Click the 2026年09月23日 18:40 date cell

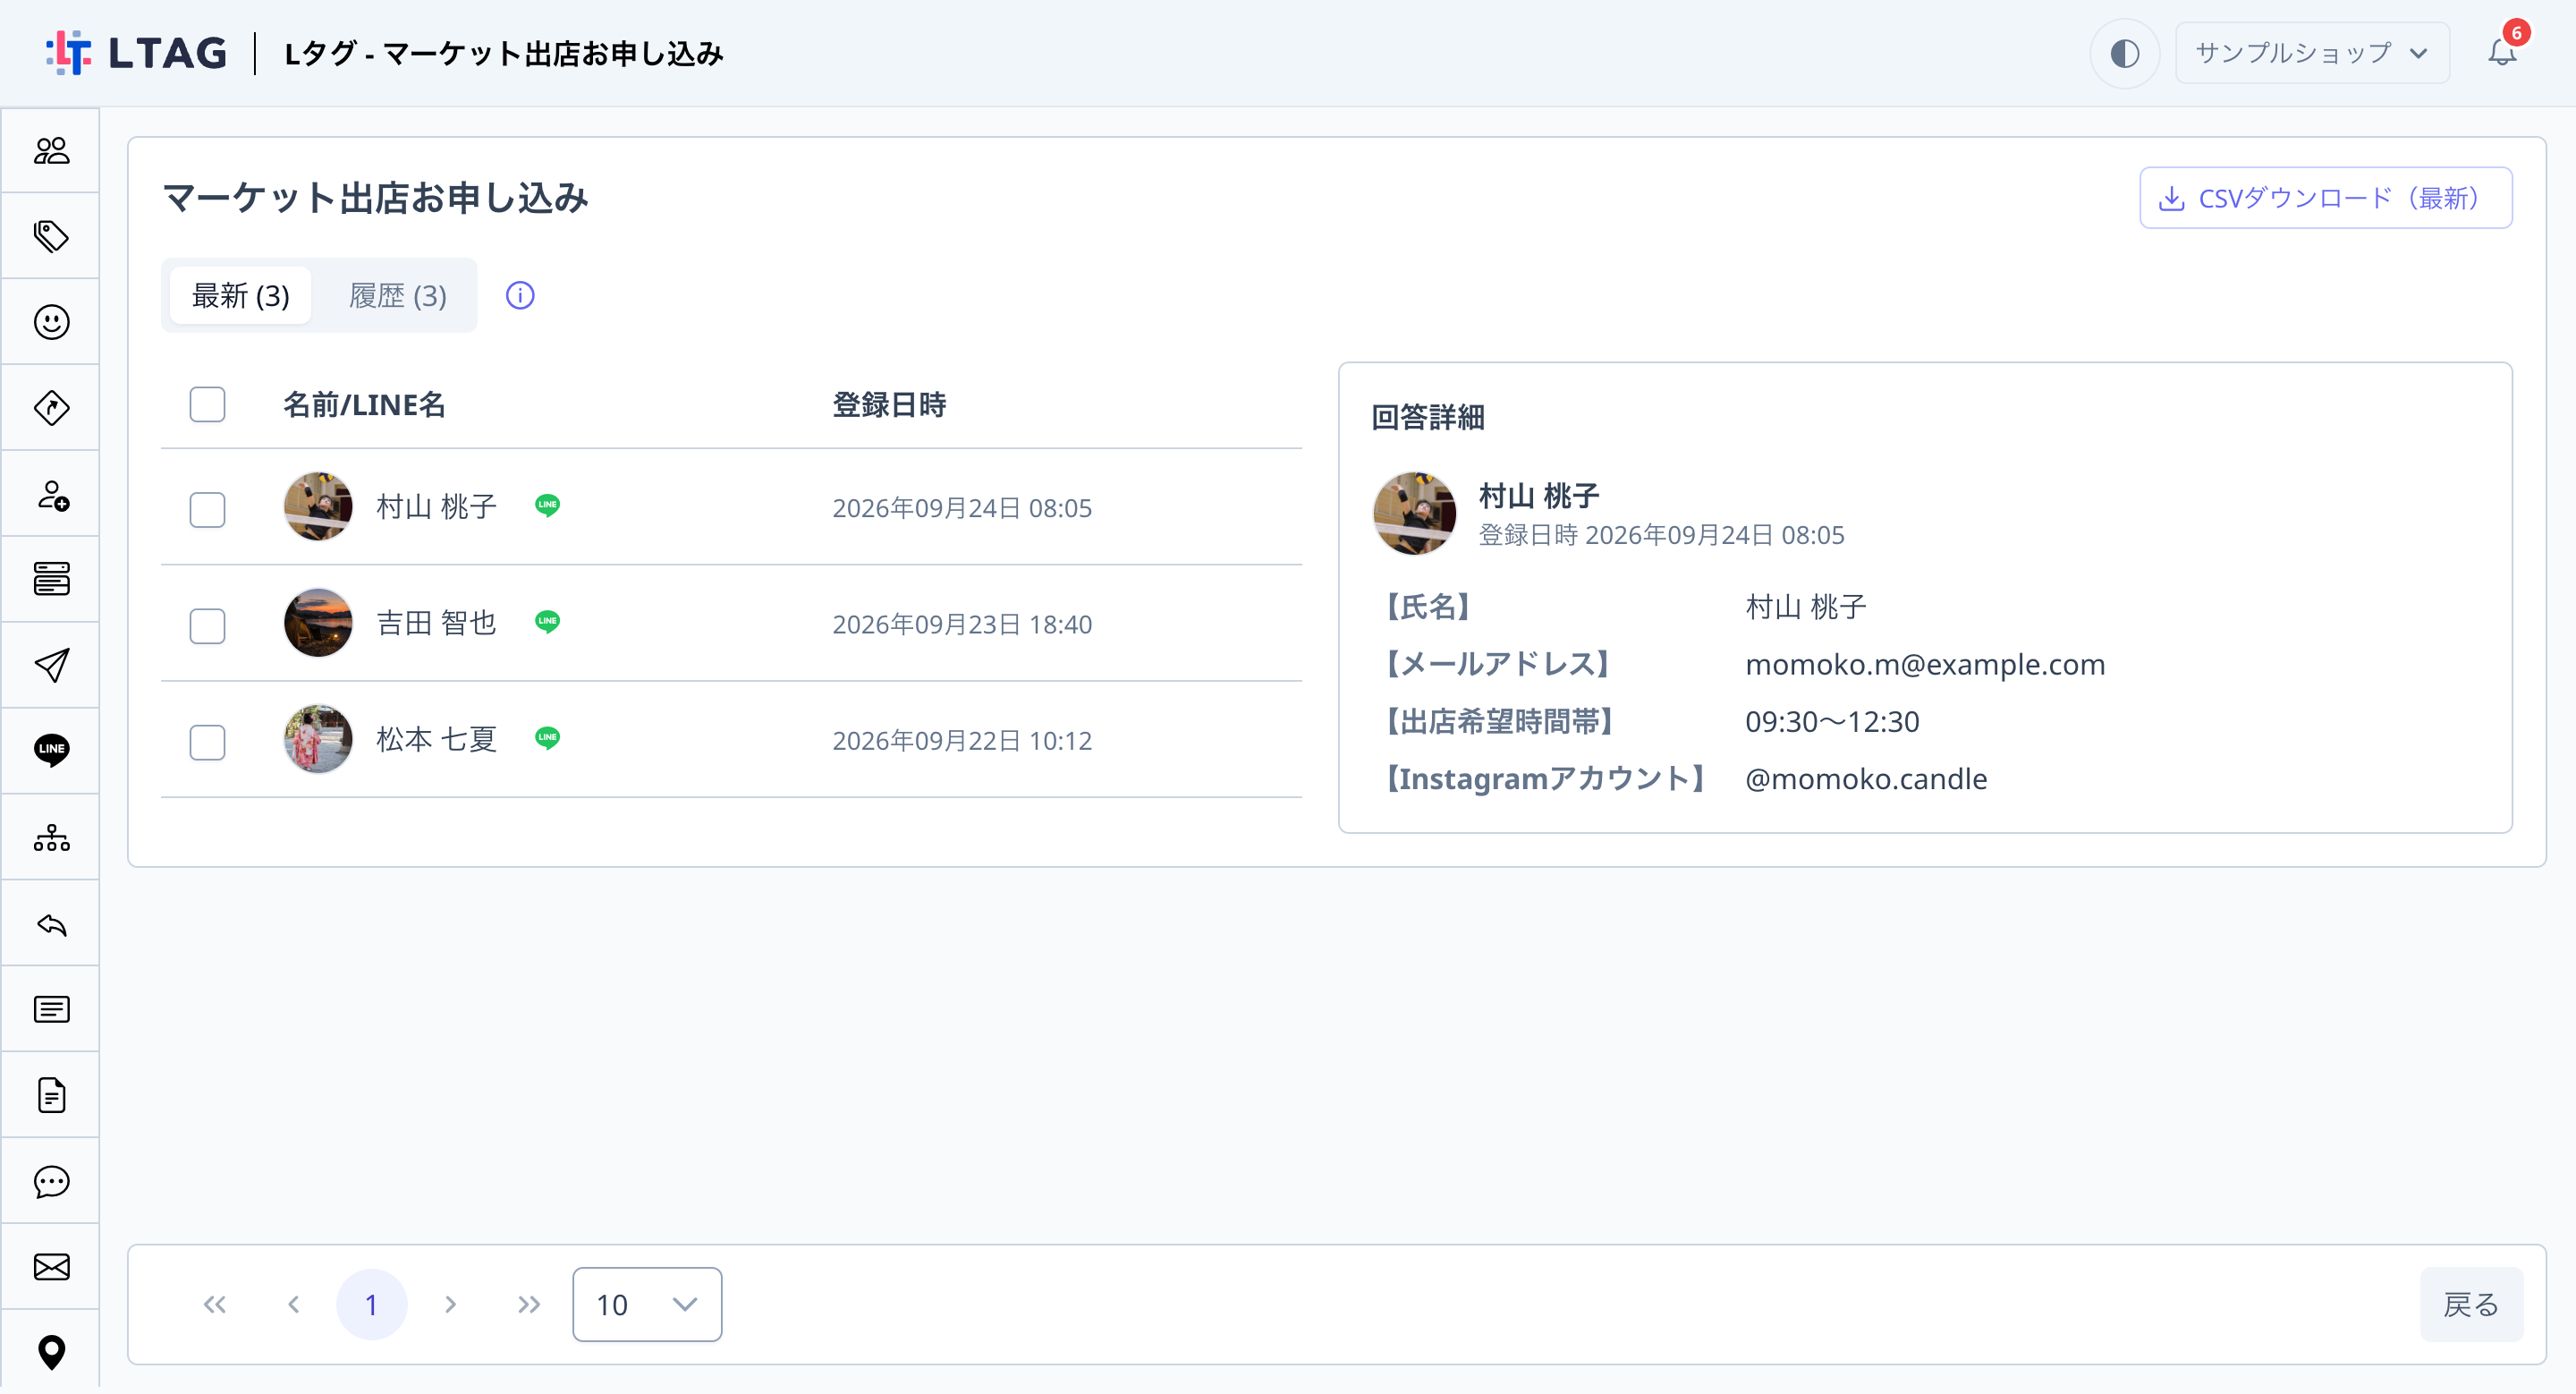pyautogui.click(x=962, y=625)
